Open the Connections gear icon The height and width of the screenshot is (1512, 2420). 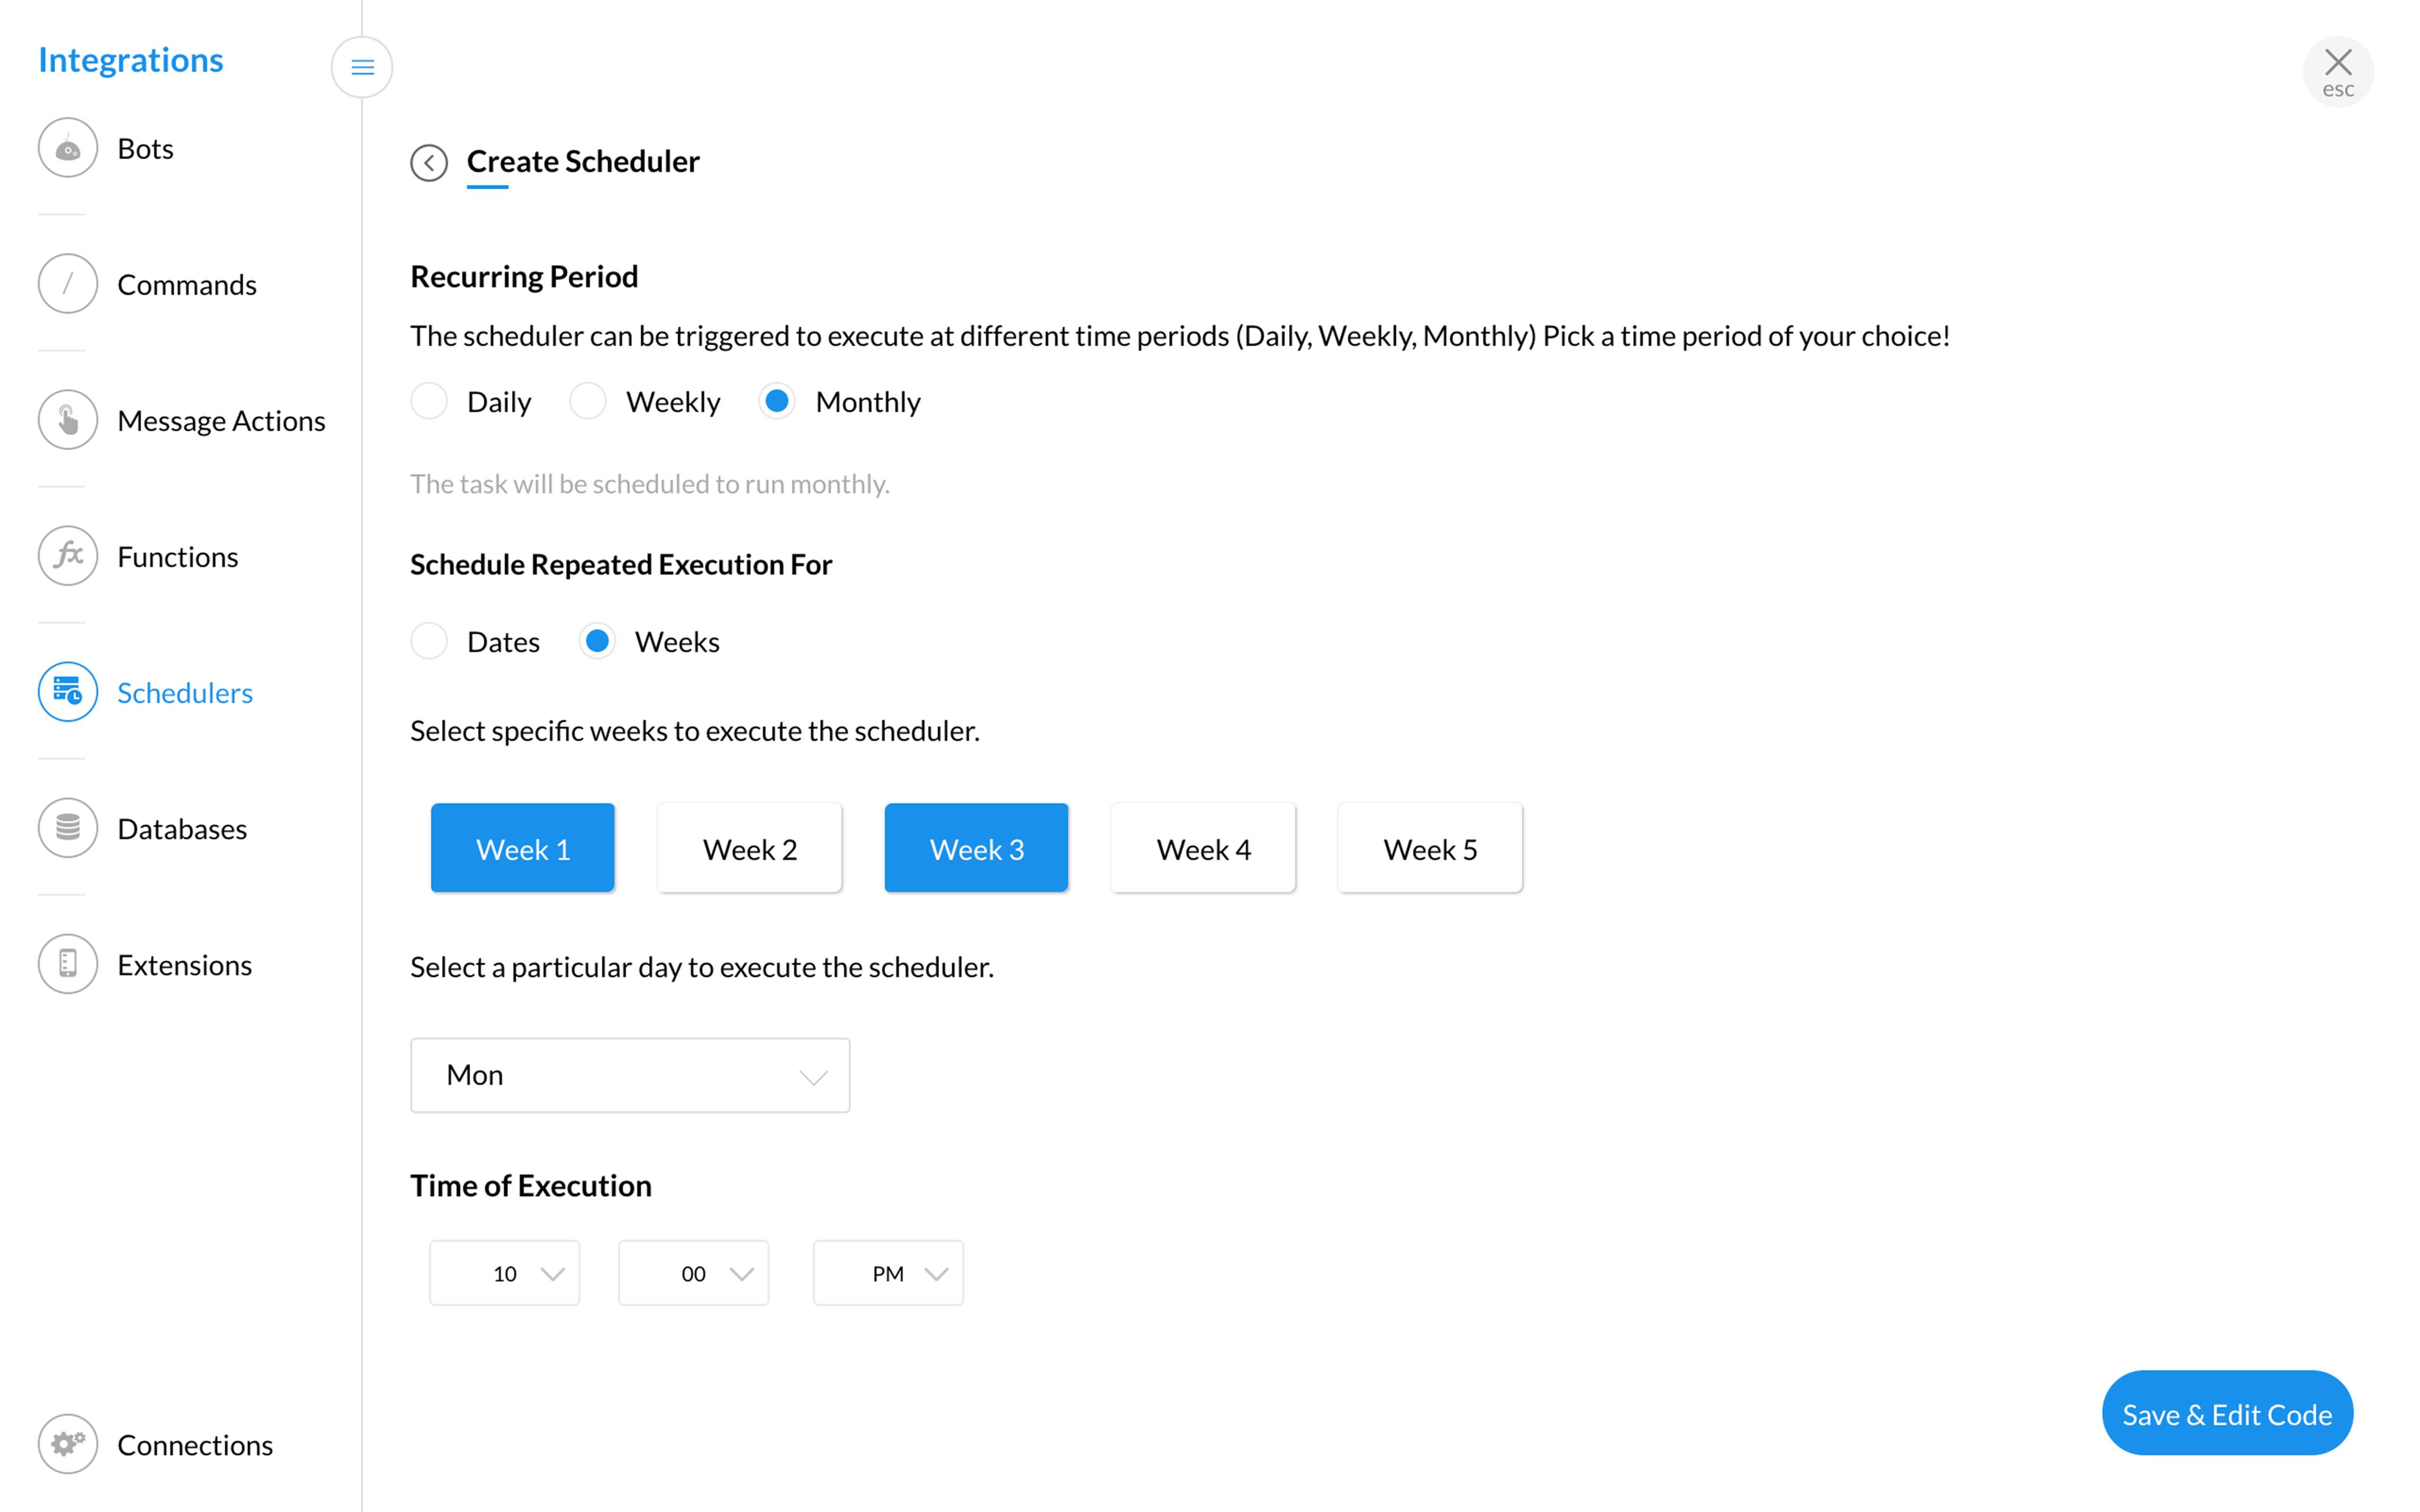click(x=67, y=1443)
